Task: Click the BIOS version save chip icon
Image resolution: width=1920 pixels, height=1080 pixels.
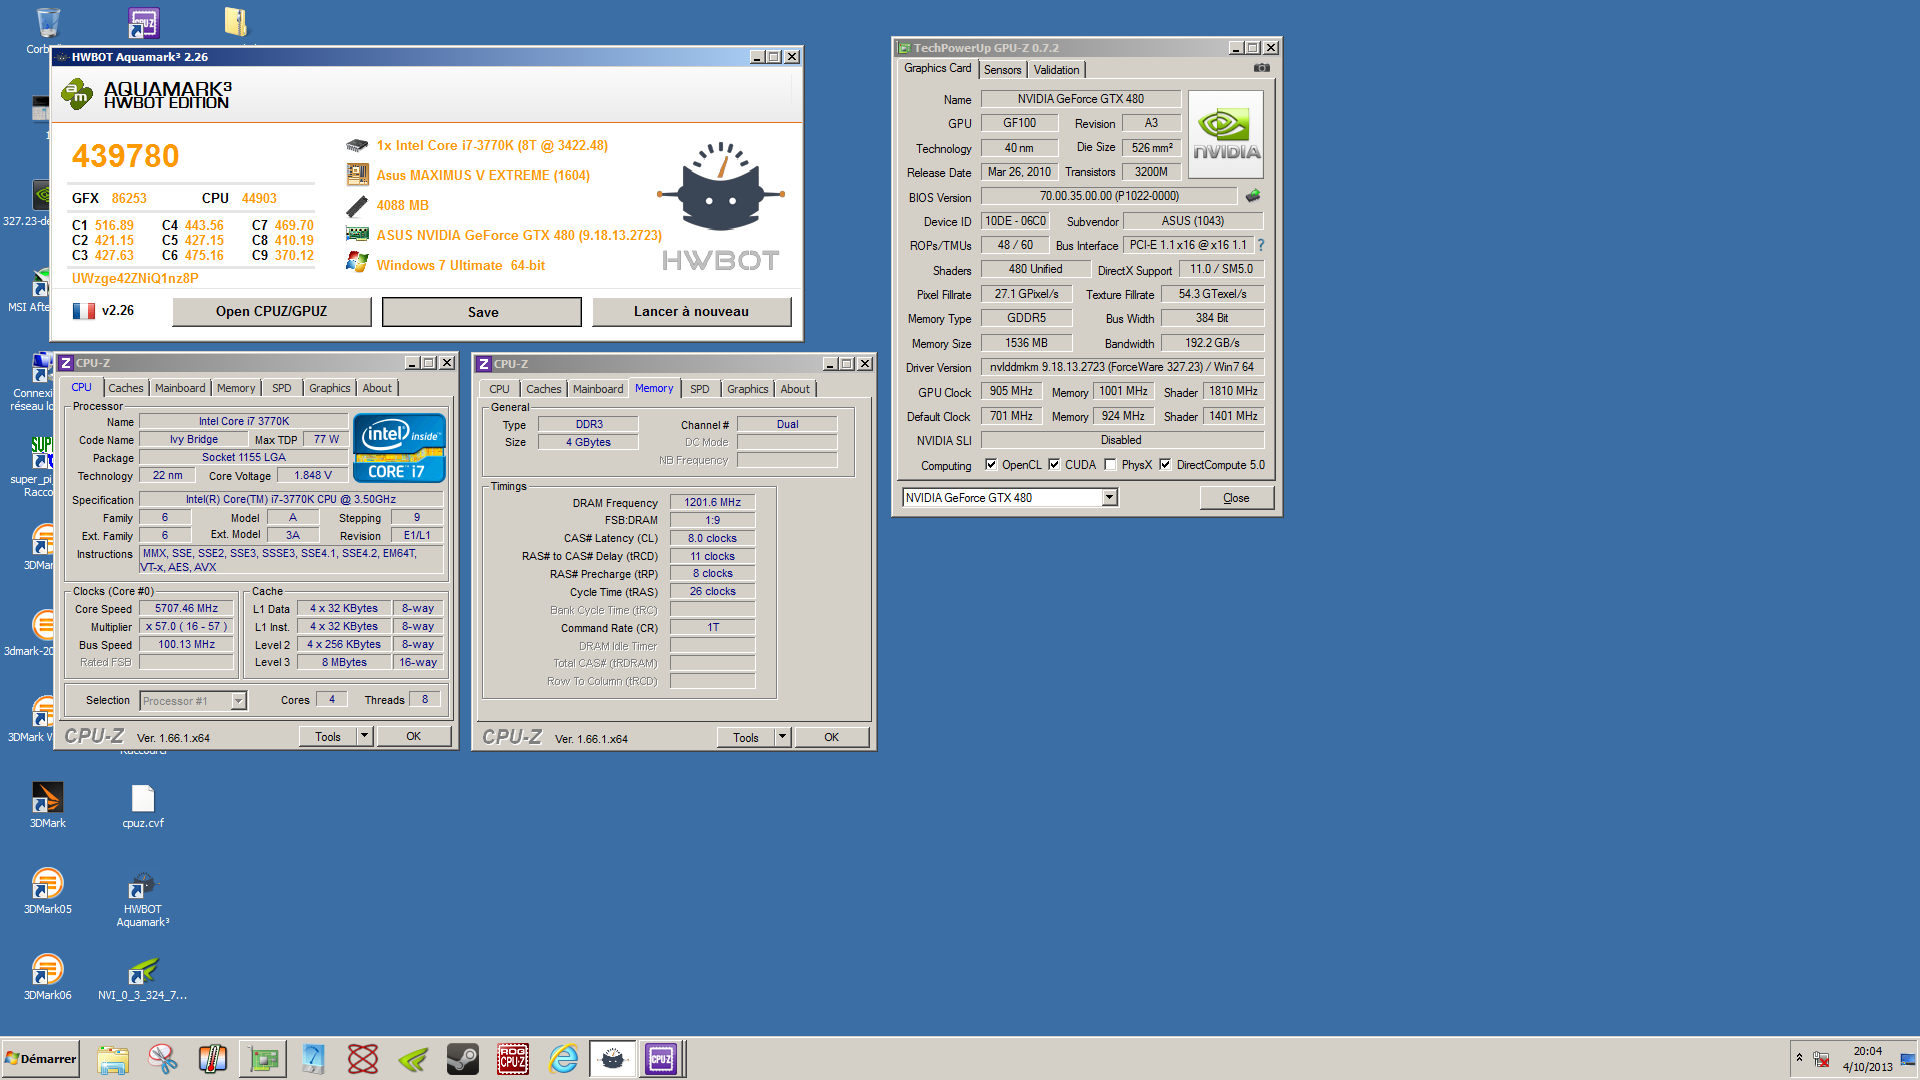Action: 1253,196
